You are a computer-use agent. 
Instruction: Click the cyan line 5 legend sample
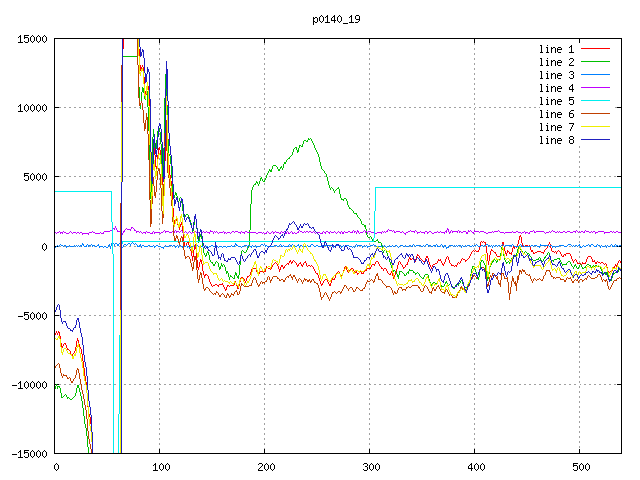[595, 101]
